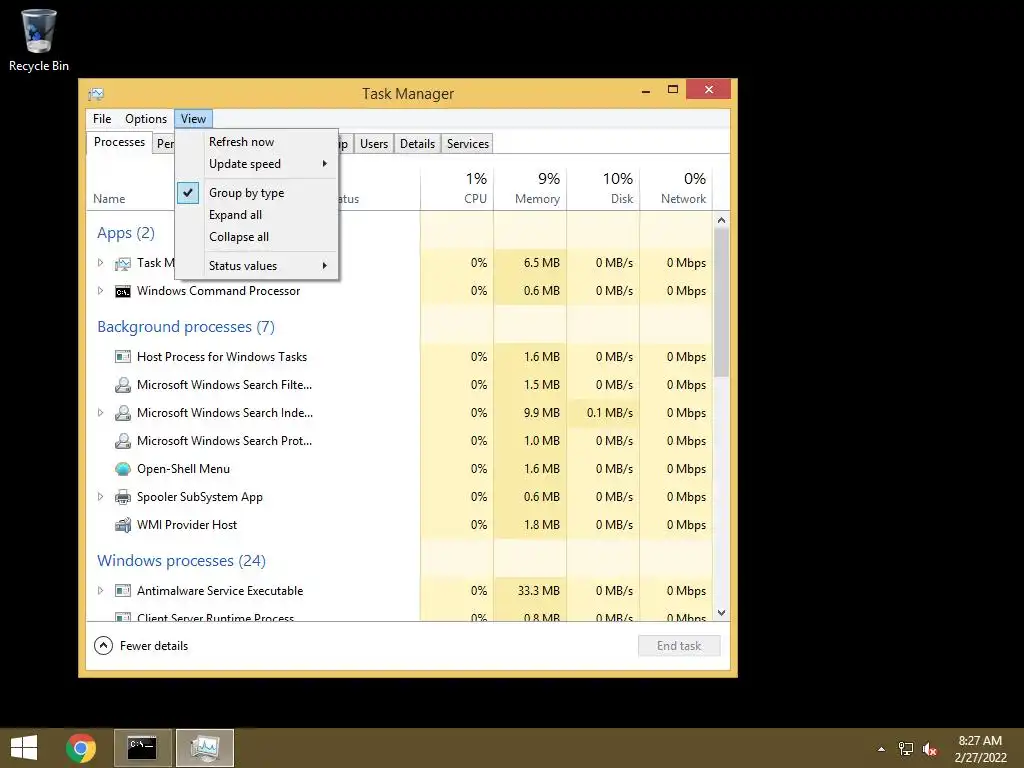The width and height of the screenshot is (1024, 768).
Task: Launch Google Chrome from the taskbar
Action: point(81,748)
